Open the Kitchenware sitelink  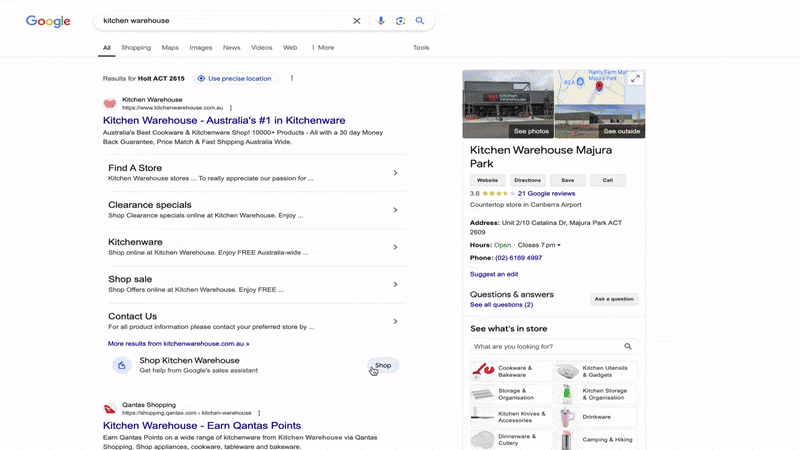135,242
